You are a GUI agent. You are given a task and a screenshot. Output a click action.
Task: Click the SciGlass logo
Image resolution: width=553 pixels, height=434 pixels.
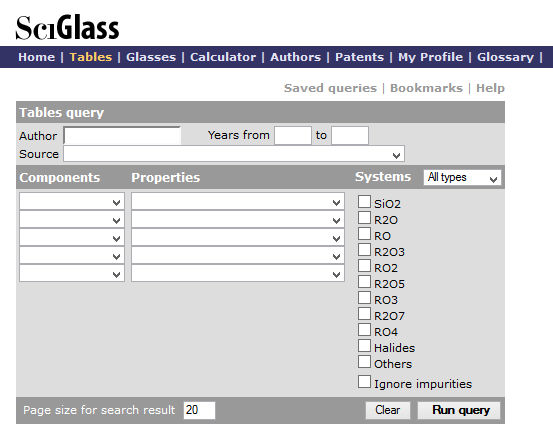click(67, 28)
